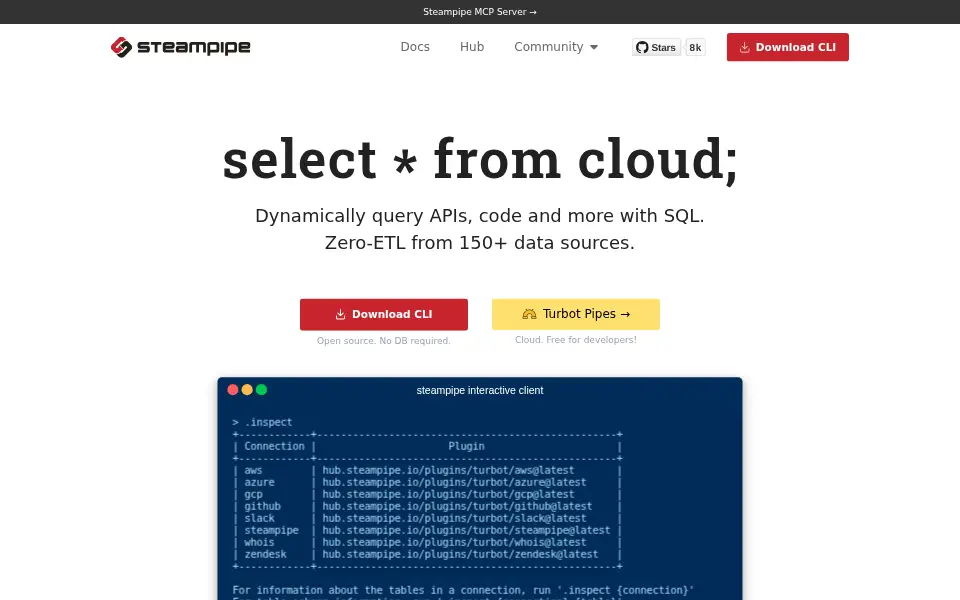This screenshot has height=600, width=960.
Task: Select the 'azure' connection name
Action: click(260, 482)
